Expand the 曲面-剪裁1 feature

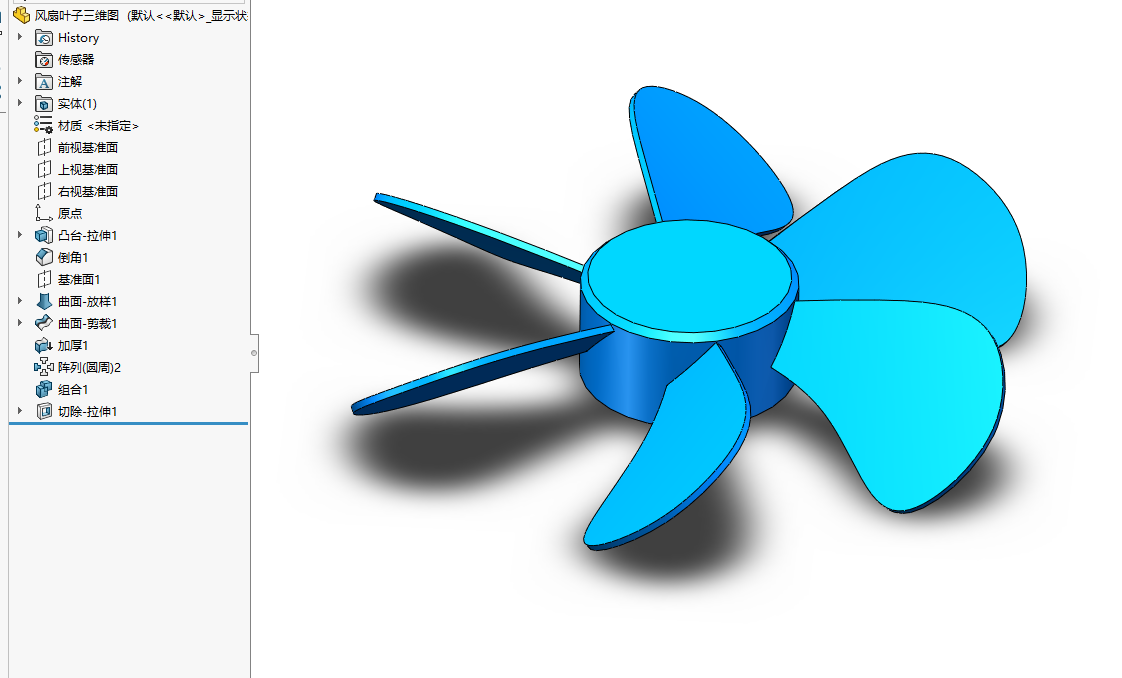[x=20, y=323]
